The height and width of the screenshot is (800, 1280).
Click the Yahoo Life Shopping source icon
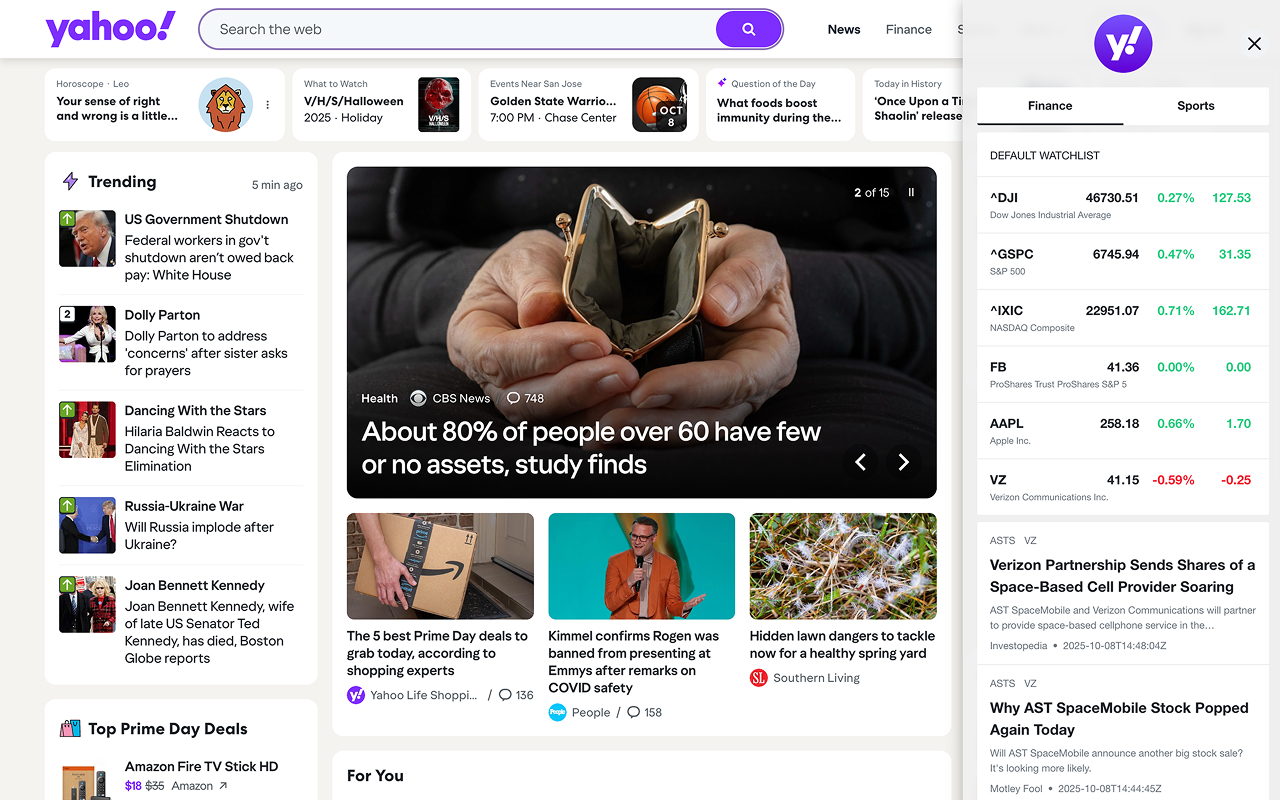pyautogui.click(x=356, y=695)
